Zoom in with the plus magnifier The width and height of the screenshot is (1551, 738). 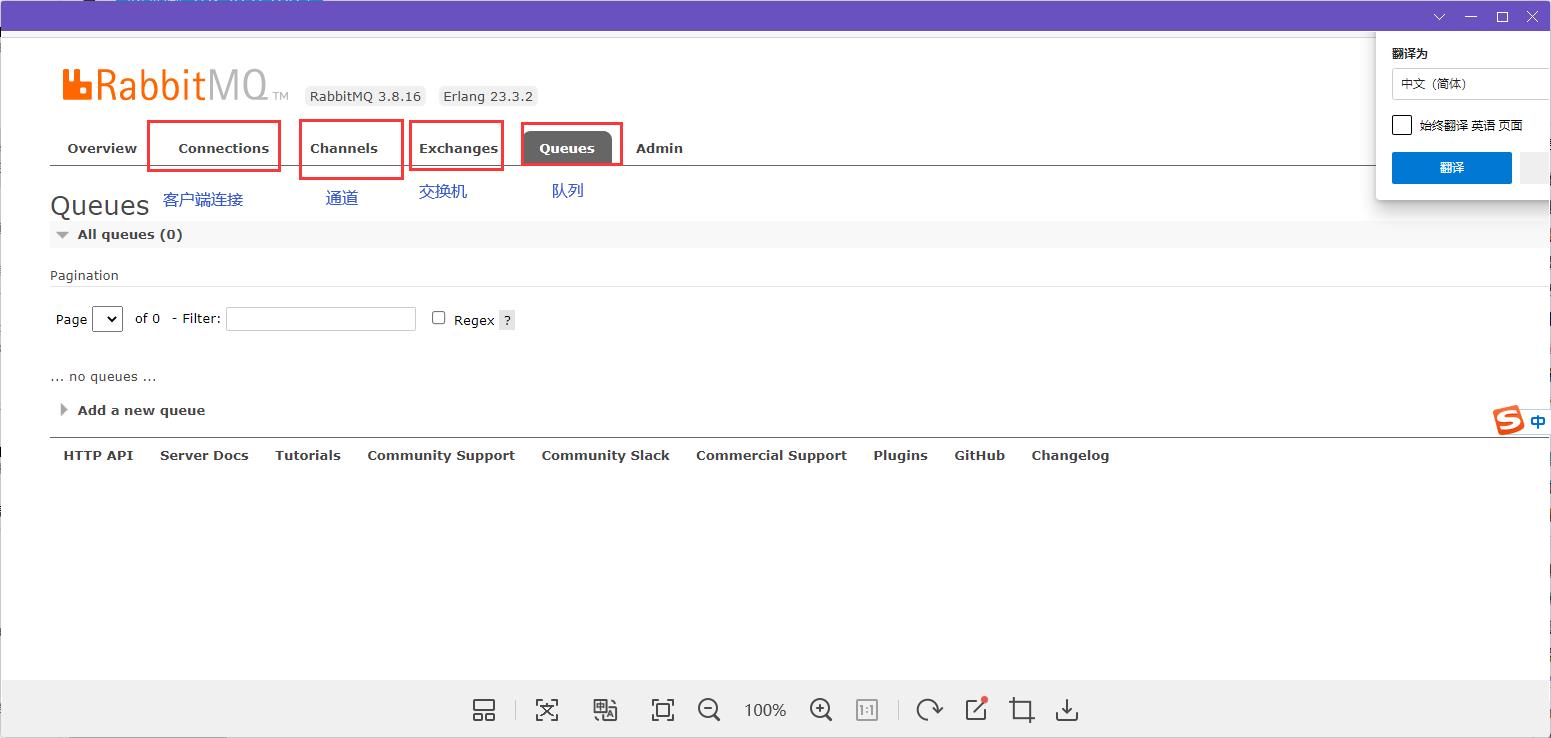click(x=821, y=710)
